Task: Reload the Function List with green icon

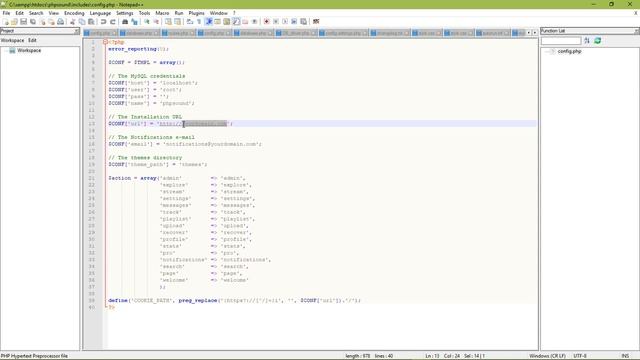Action: (598, 40)
